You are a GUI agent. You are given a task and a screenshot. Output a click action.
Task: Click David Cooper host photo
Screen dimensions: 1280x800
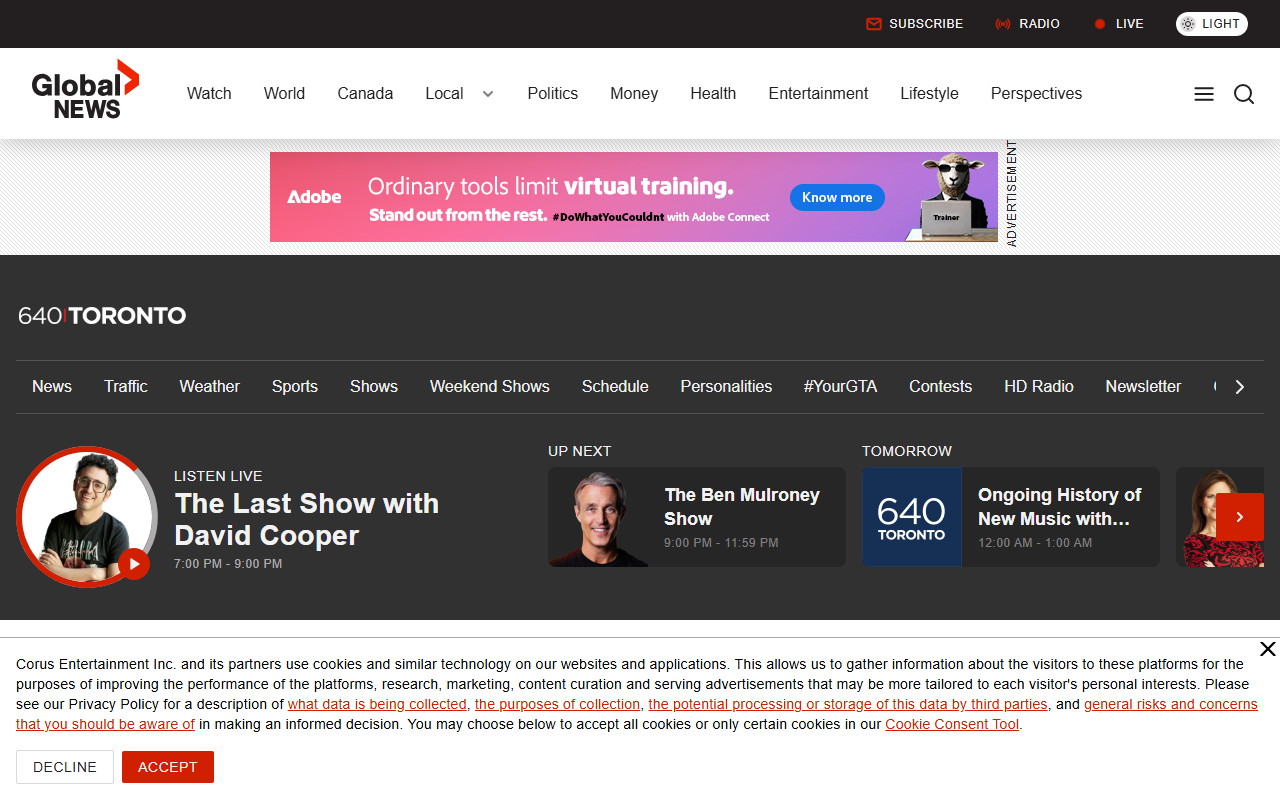coord(85,516)
